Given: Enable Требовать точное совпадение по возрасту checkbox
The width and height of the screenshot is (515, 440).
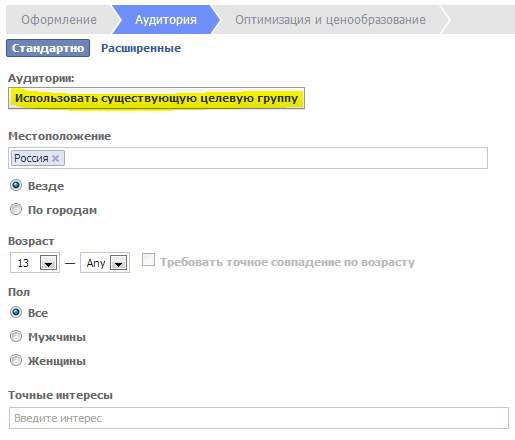Looking at the screenshot, I should [x=148, y=260].
